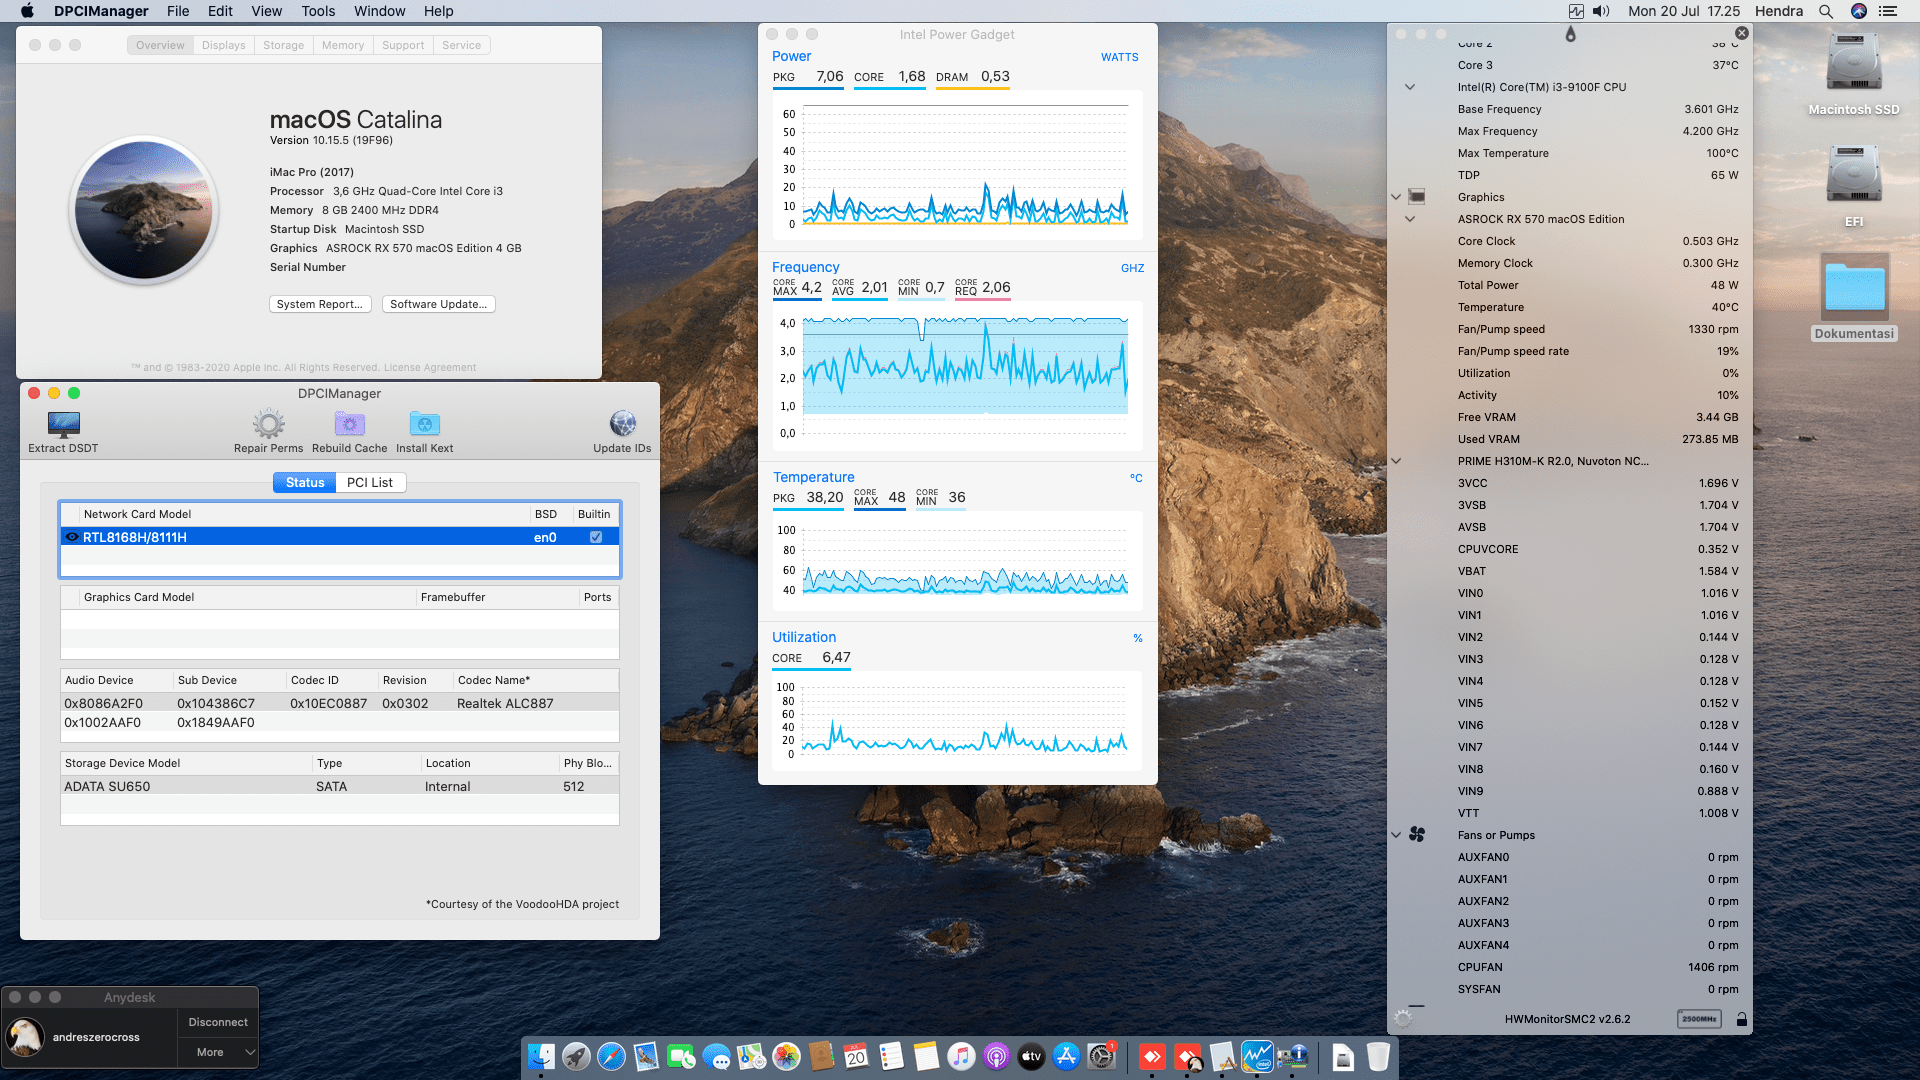Screen dimensions: 1920x1080
Task: Open Finder from the Dock
Action: point(541,1056)
